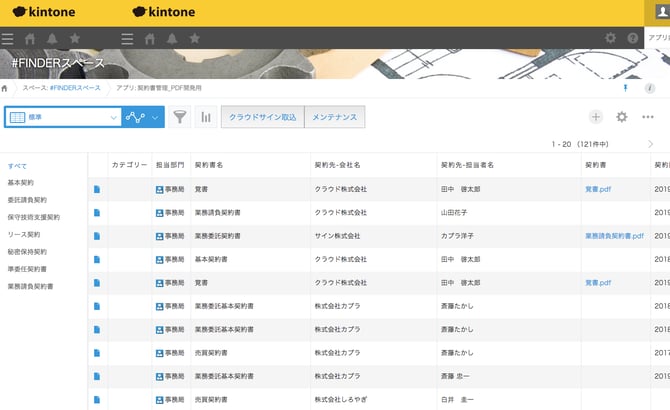Select リース契約 in the category sidebar
The image size is (670, 410).
click(x=25, y=234)
